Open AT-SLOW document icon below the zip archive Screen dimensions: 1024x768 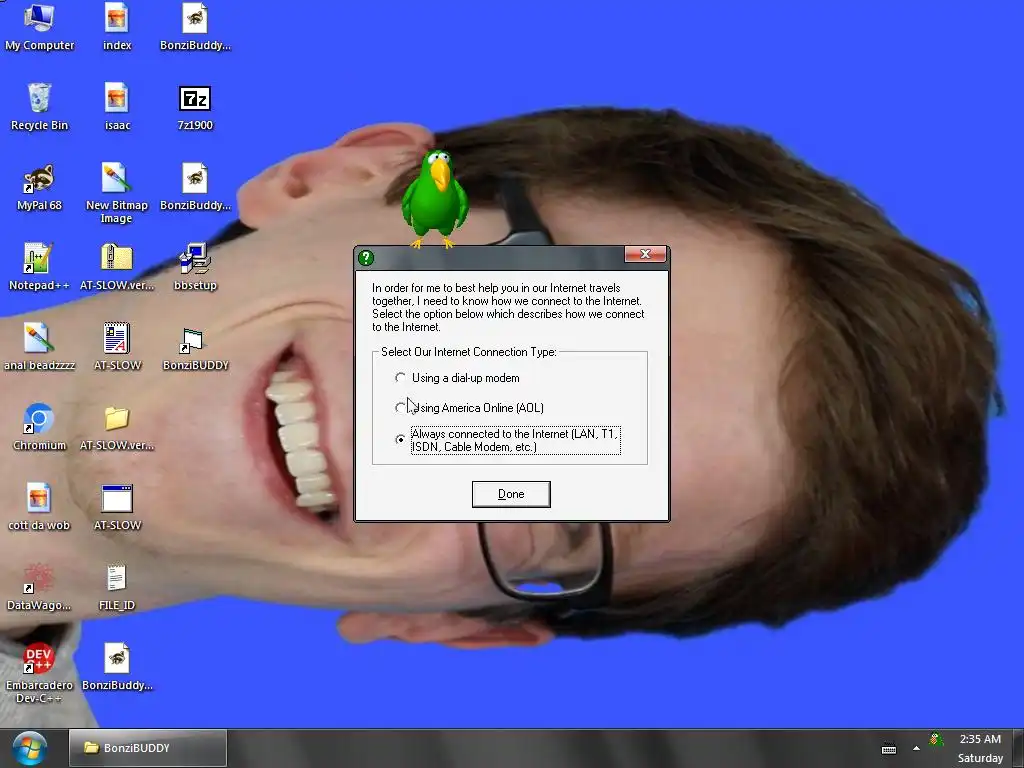[x=117, y=347]
